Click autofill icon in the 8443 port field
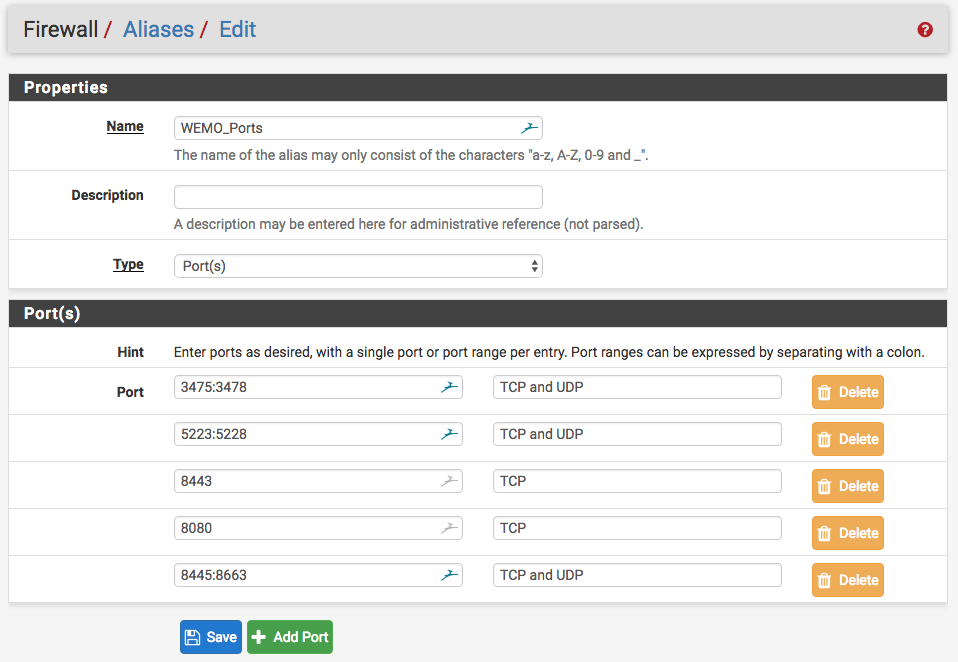 click(x=449, y=481)
